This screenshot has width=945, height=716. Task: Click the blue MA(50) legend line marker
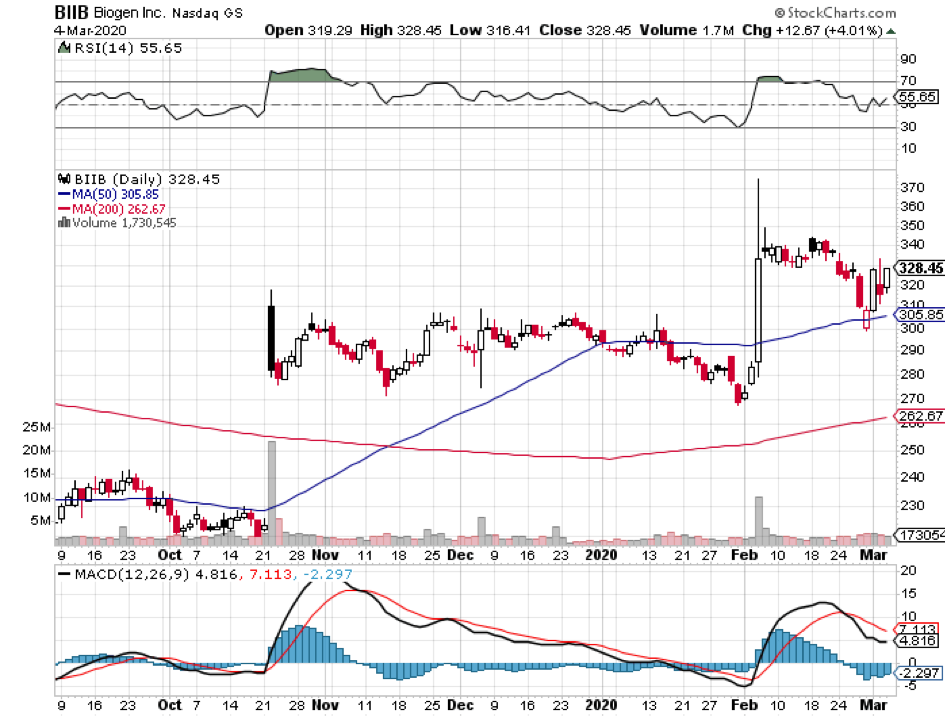65,194
